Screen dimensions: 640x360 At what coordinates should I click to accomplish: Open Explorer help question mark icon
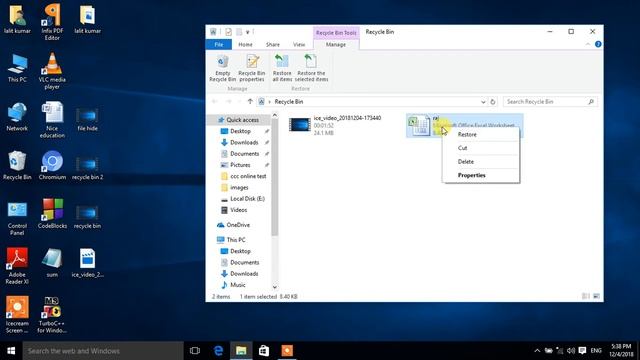(x=598, y=44)
